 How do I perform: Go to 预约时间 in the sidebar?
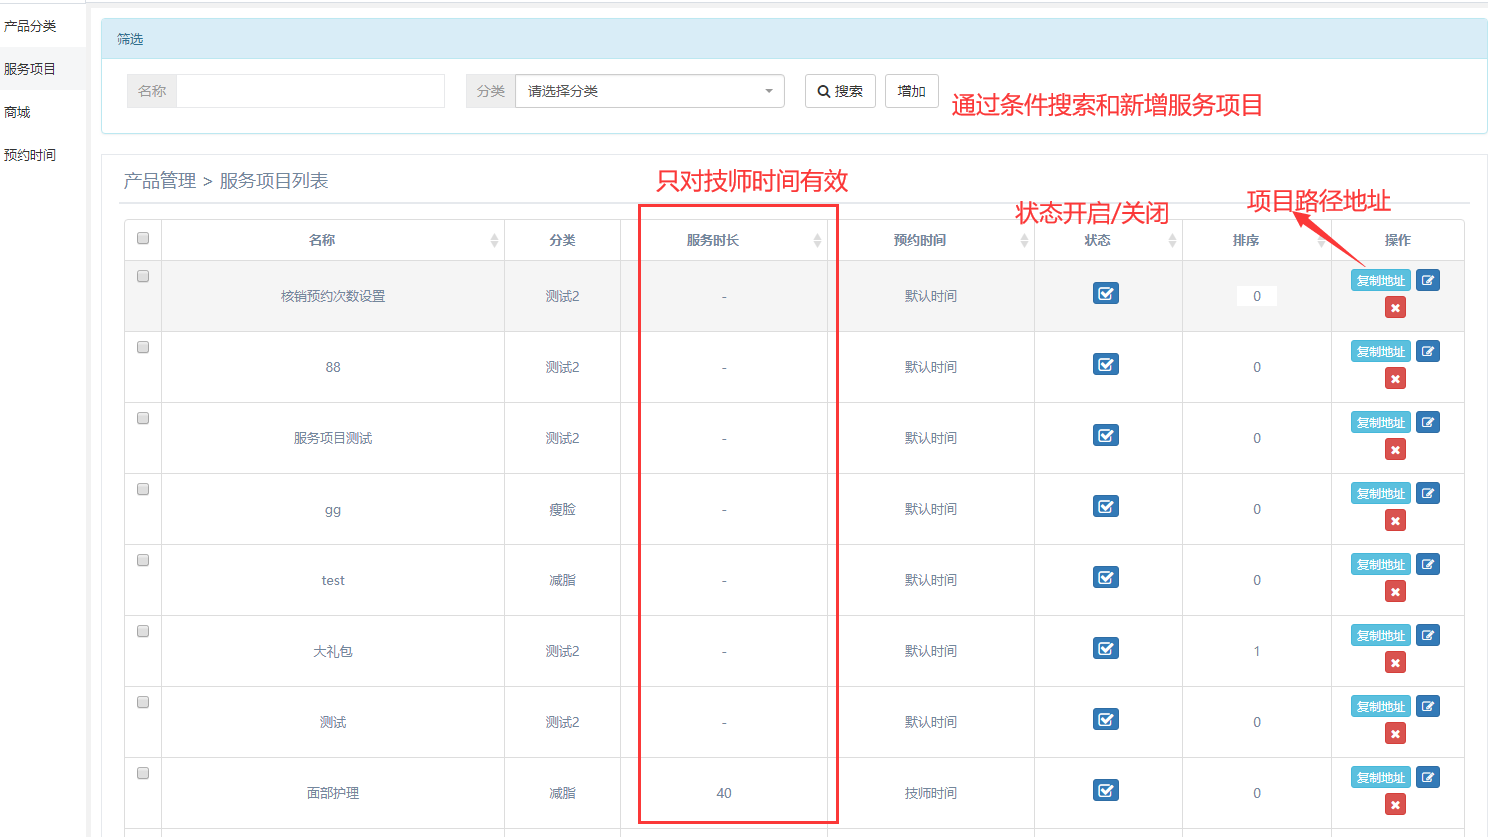click(30, 155)
